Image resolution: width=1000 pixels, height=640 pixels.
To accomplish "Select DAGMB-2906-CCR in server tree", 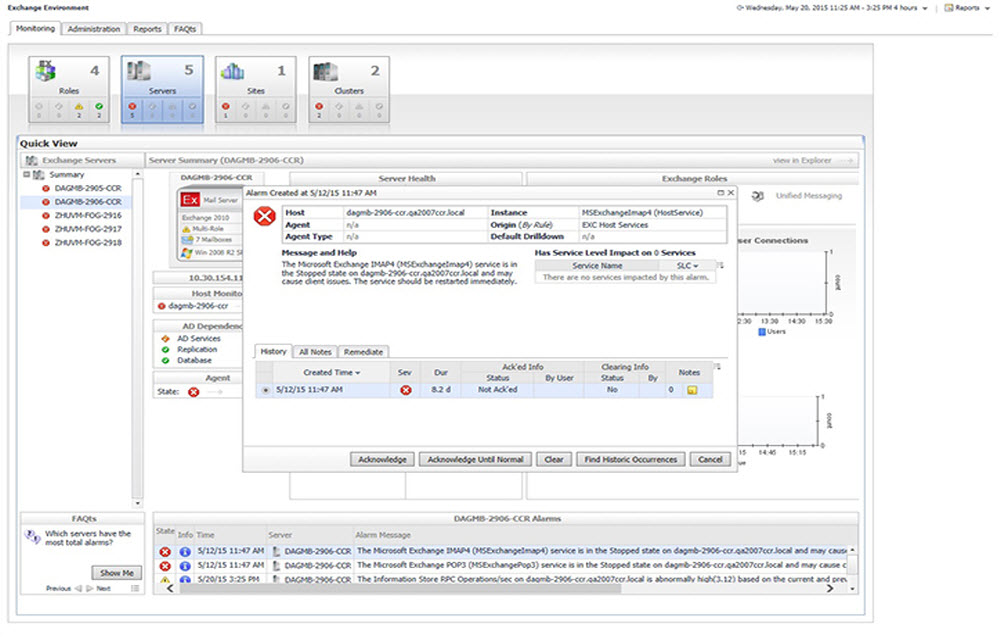I will click(x=88, y=201).
